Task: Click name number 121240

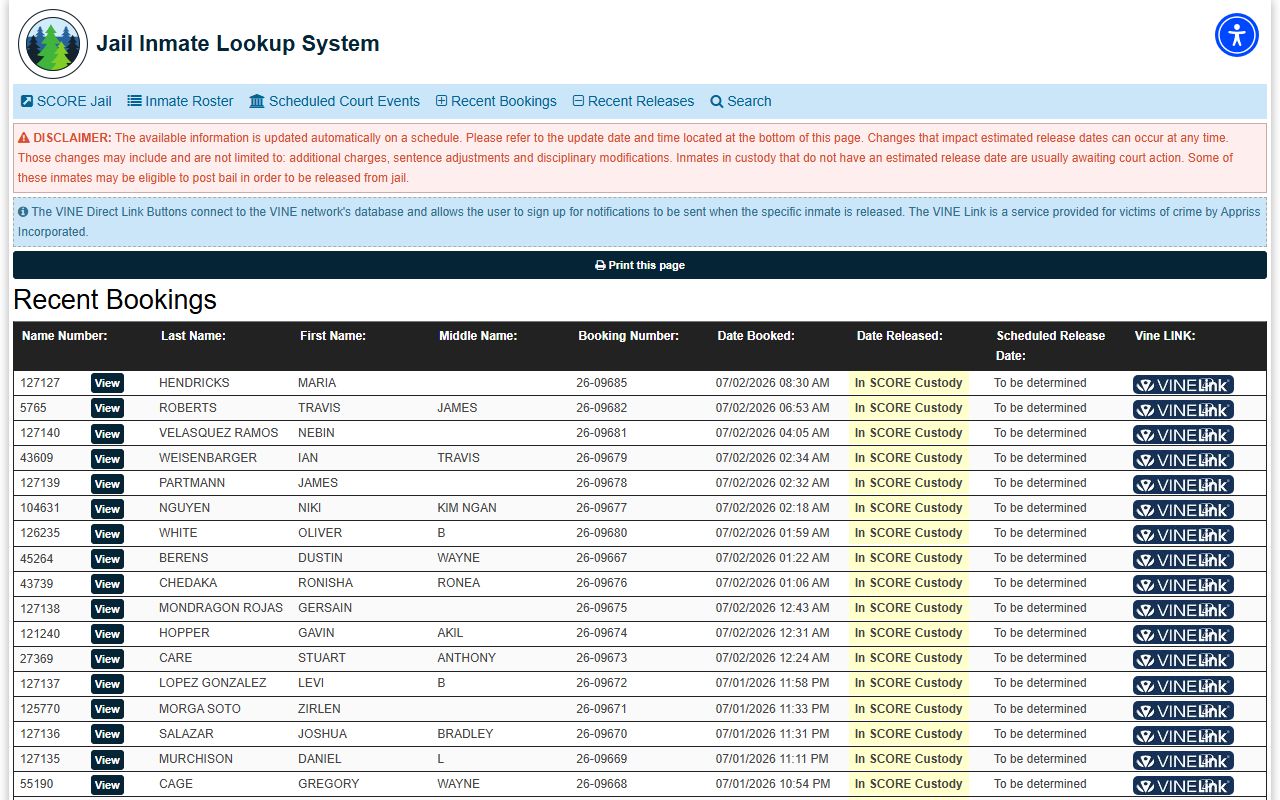Action: click(40, 633)
